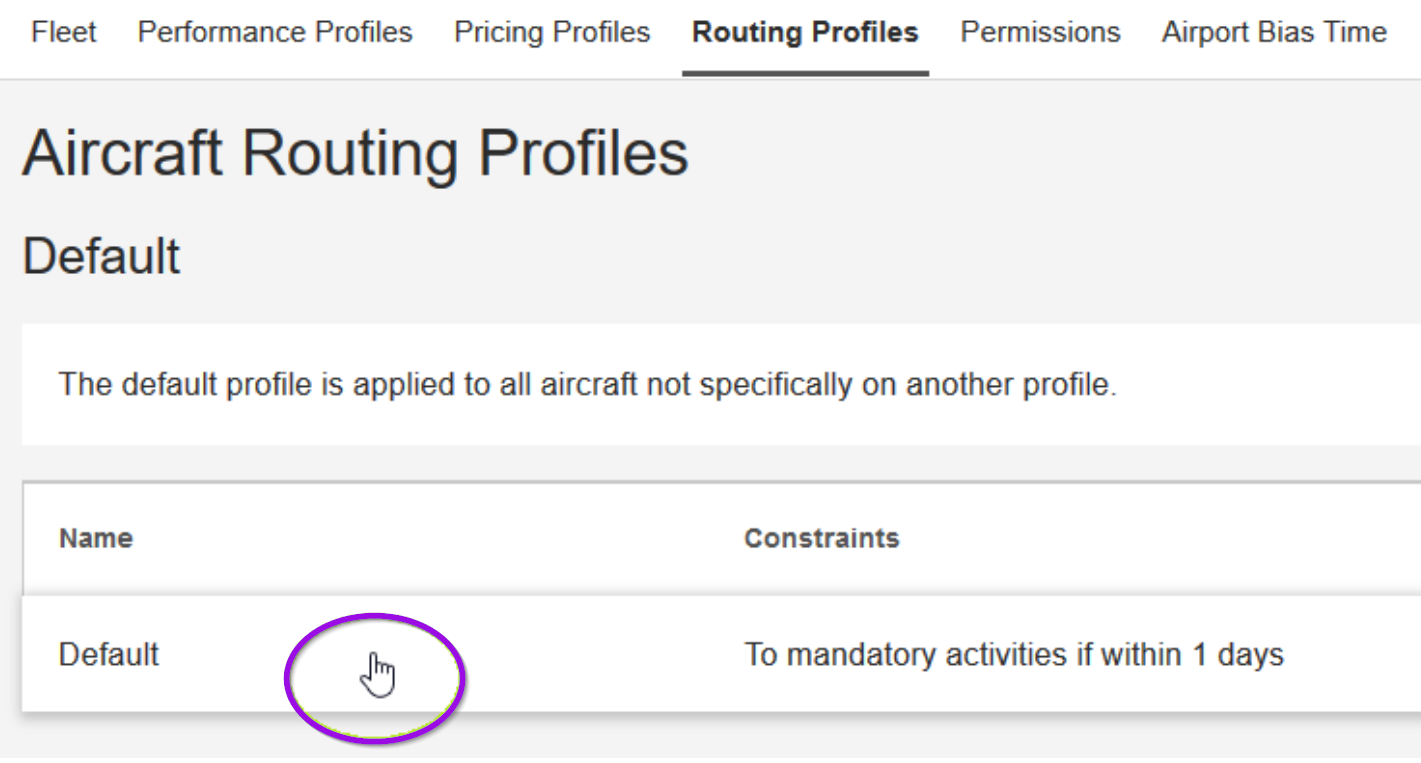The image size is (1421, 763).
Task: Select the Default profile table row
Action: [x=600, y=656]
